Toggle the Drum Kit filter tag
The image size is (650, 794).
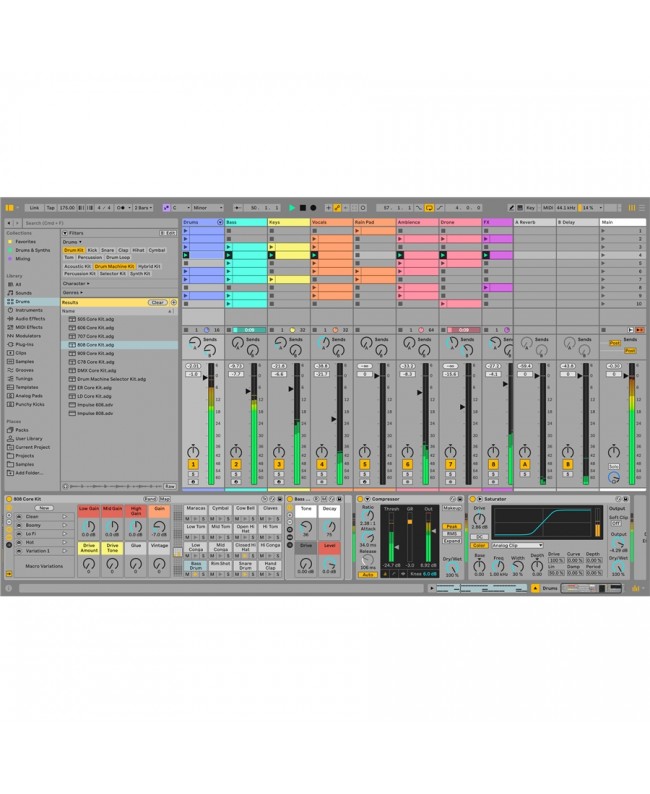(x=74, y=250)
